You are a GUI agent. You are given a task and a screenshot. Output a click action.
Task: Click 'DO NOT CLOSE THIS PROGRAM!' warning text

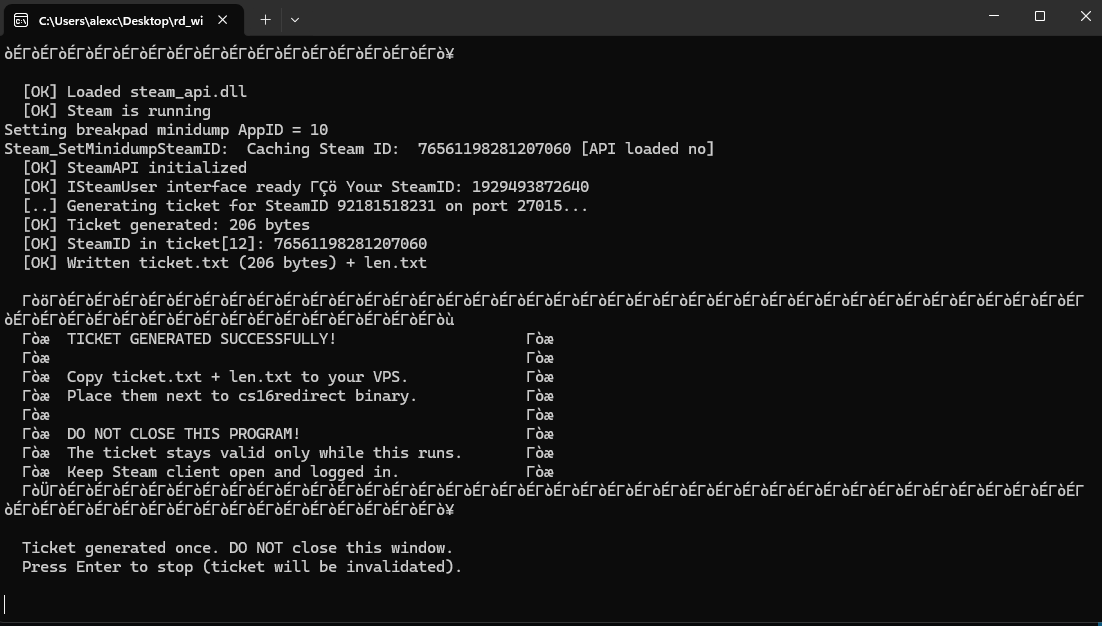click(x=183, y=433)
